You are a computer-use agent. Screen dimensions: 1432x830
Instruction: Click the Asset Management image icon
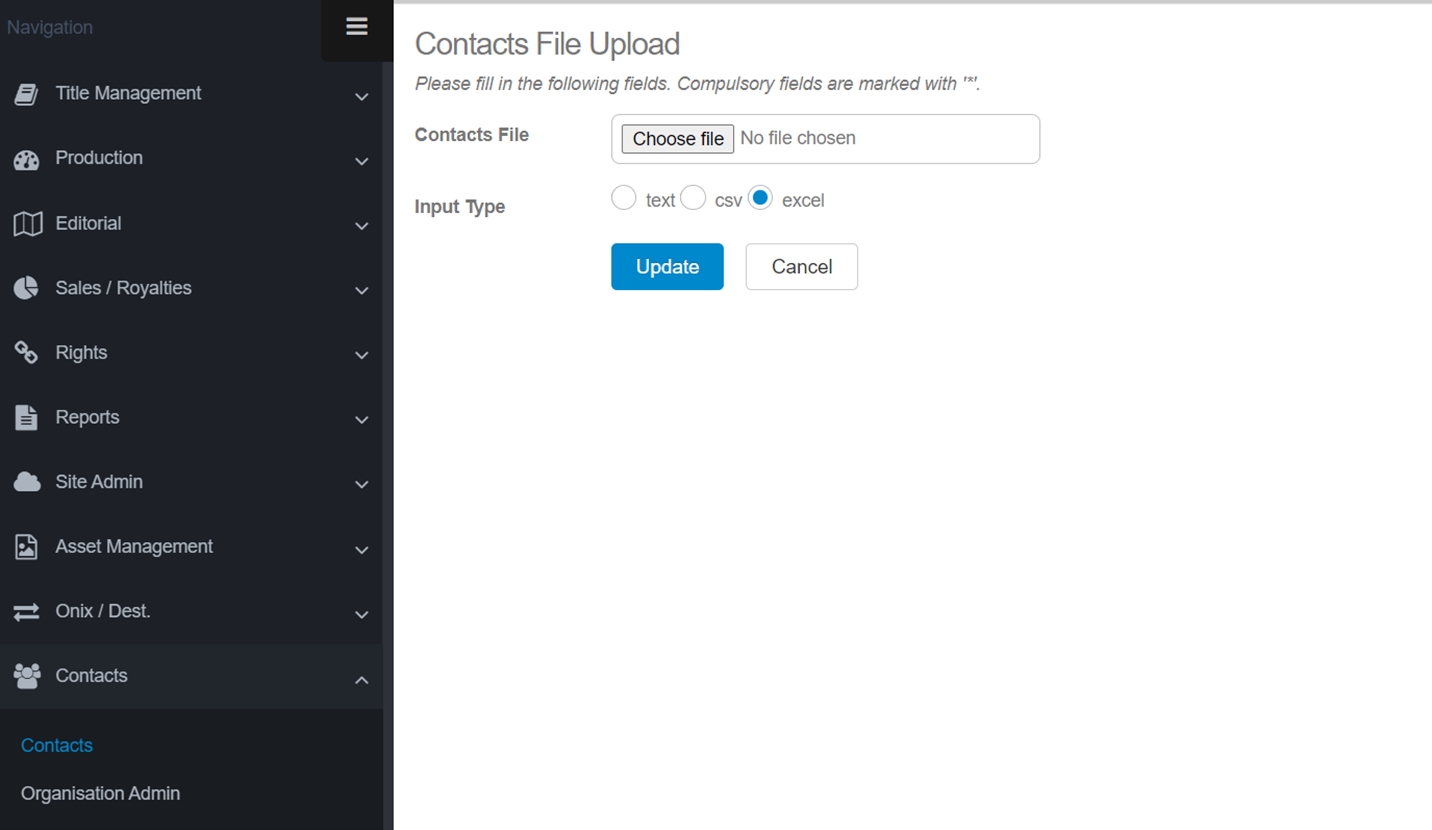pyautogui.click(x=27, y=547)
